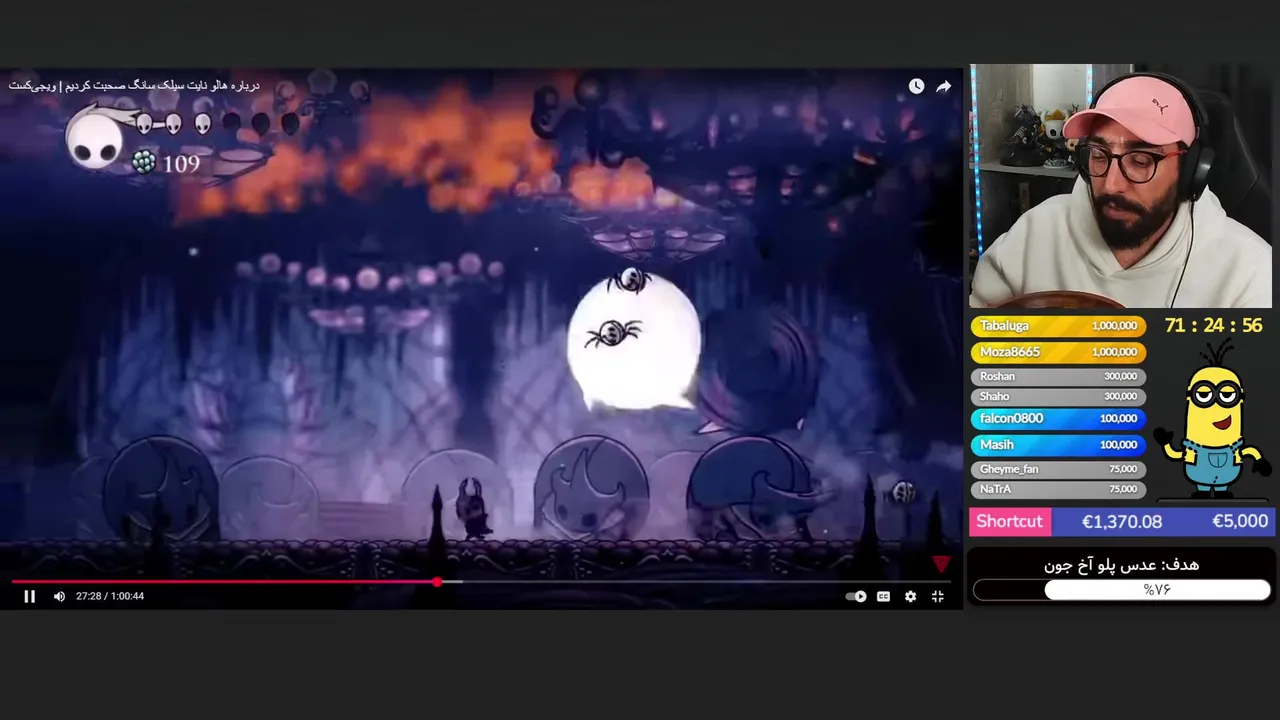Viewport: 1280px width, 720px height.
Task: Click the 109 geo counter in game
Action: tap(181, 164)
